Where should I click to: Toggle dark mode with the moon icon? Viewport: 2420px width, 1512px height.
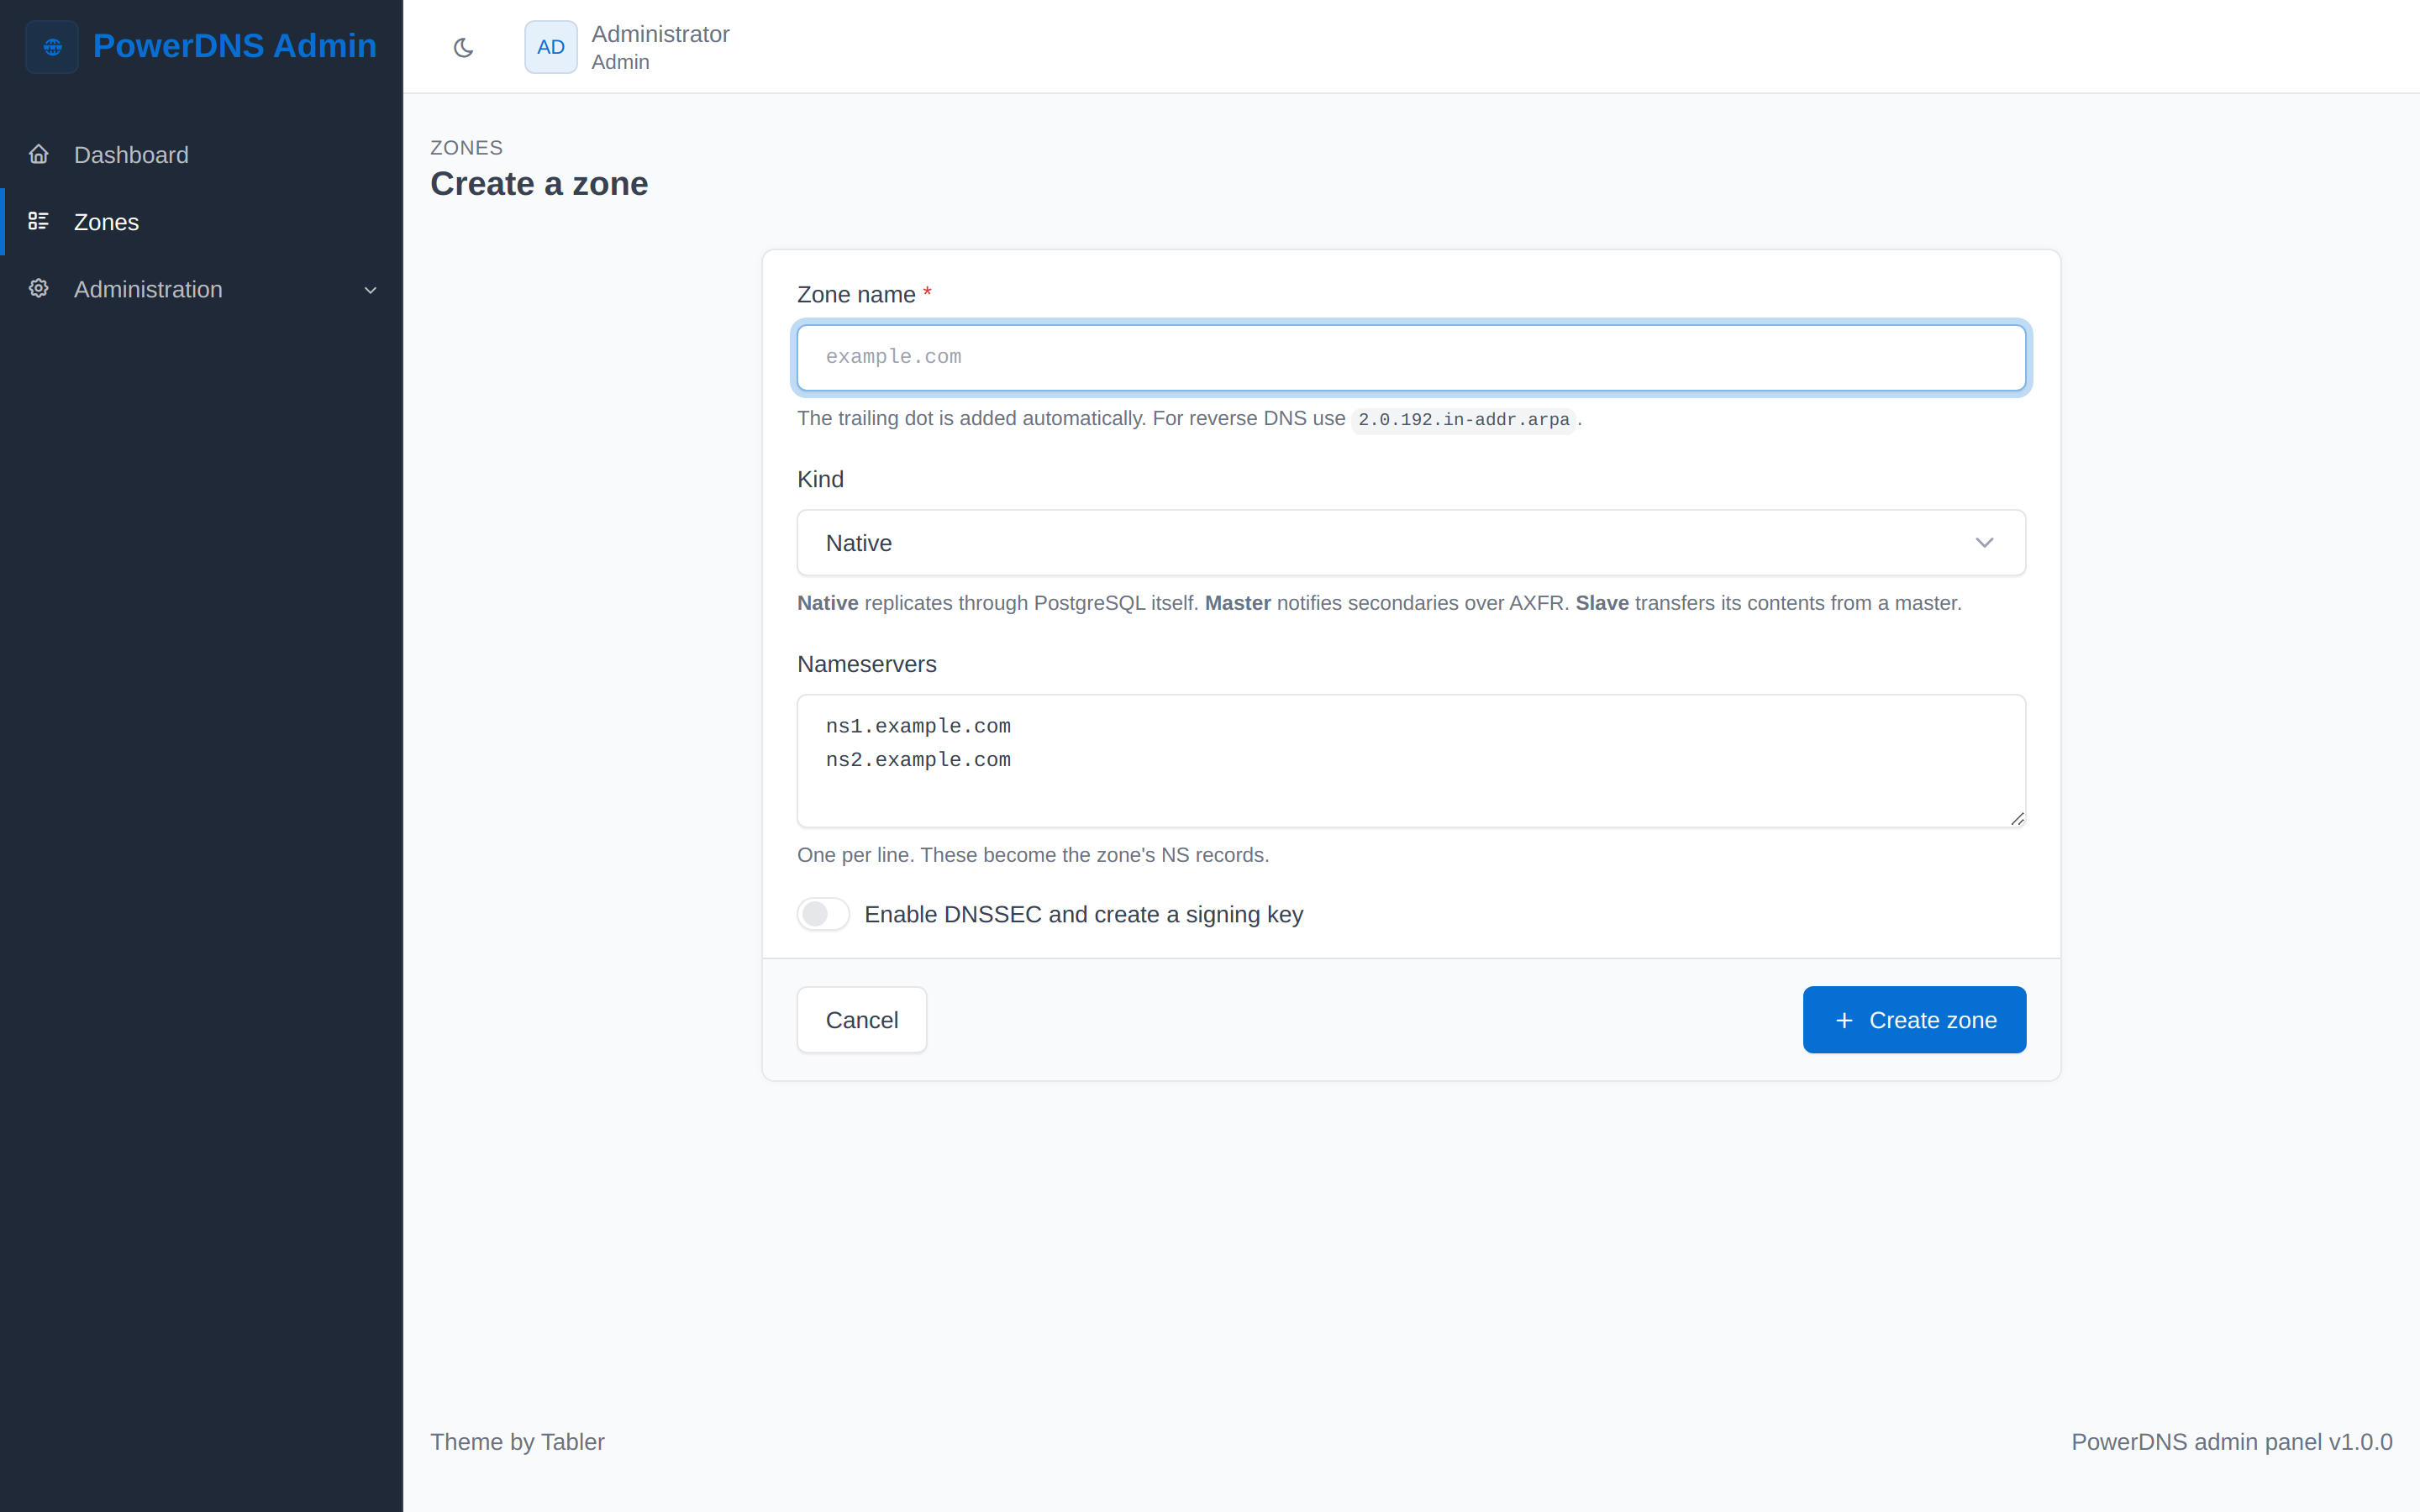point(463,47)
